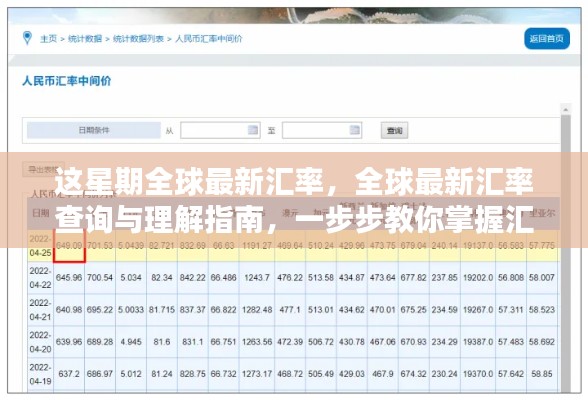Click the cell with value 842.22

193,278
